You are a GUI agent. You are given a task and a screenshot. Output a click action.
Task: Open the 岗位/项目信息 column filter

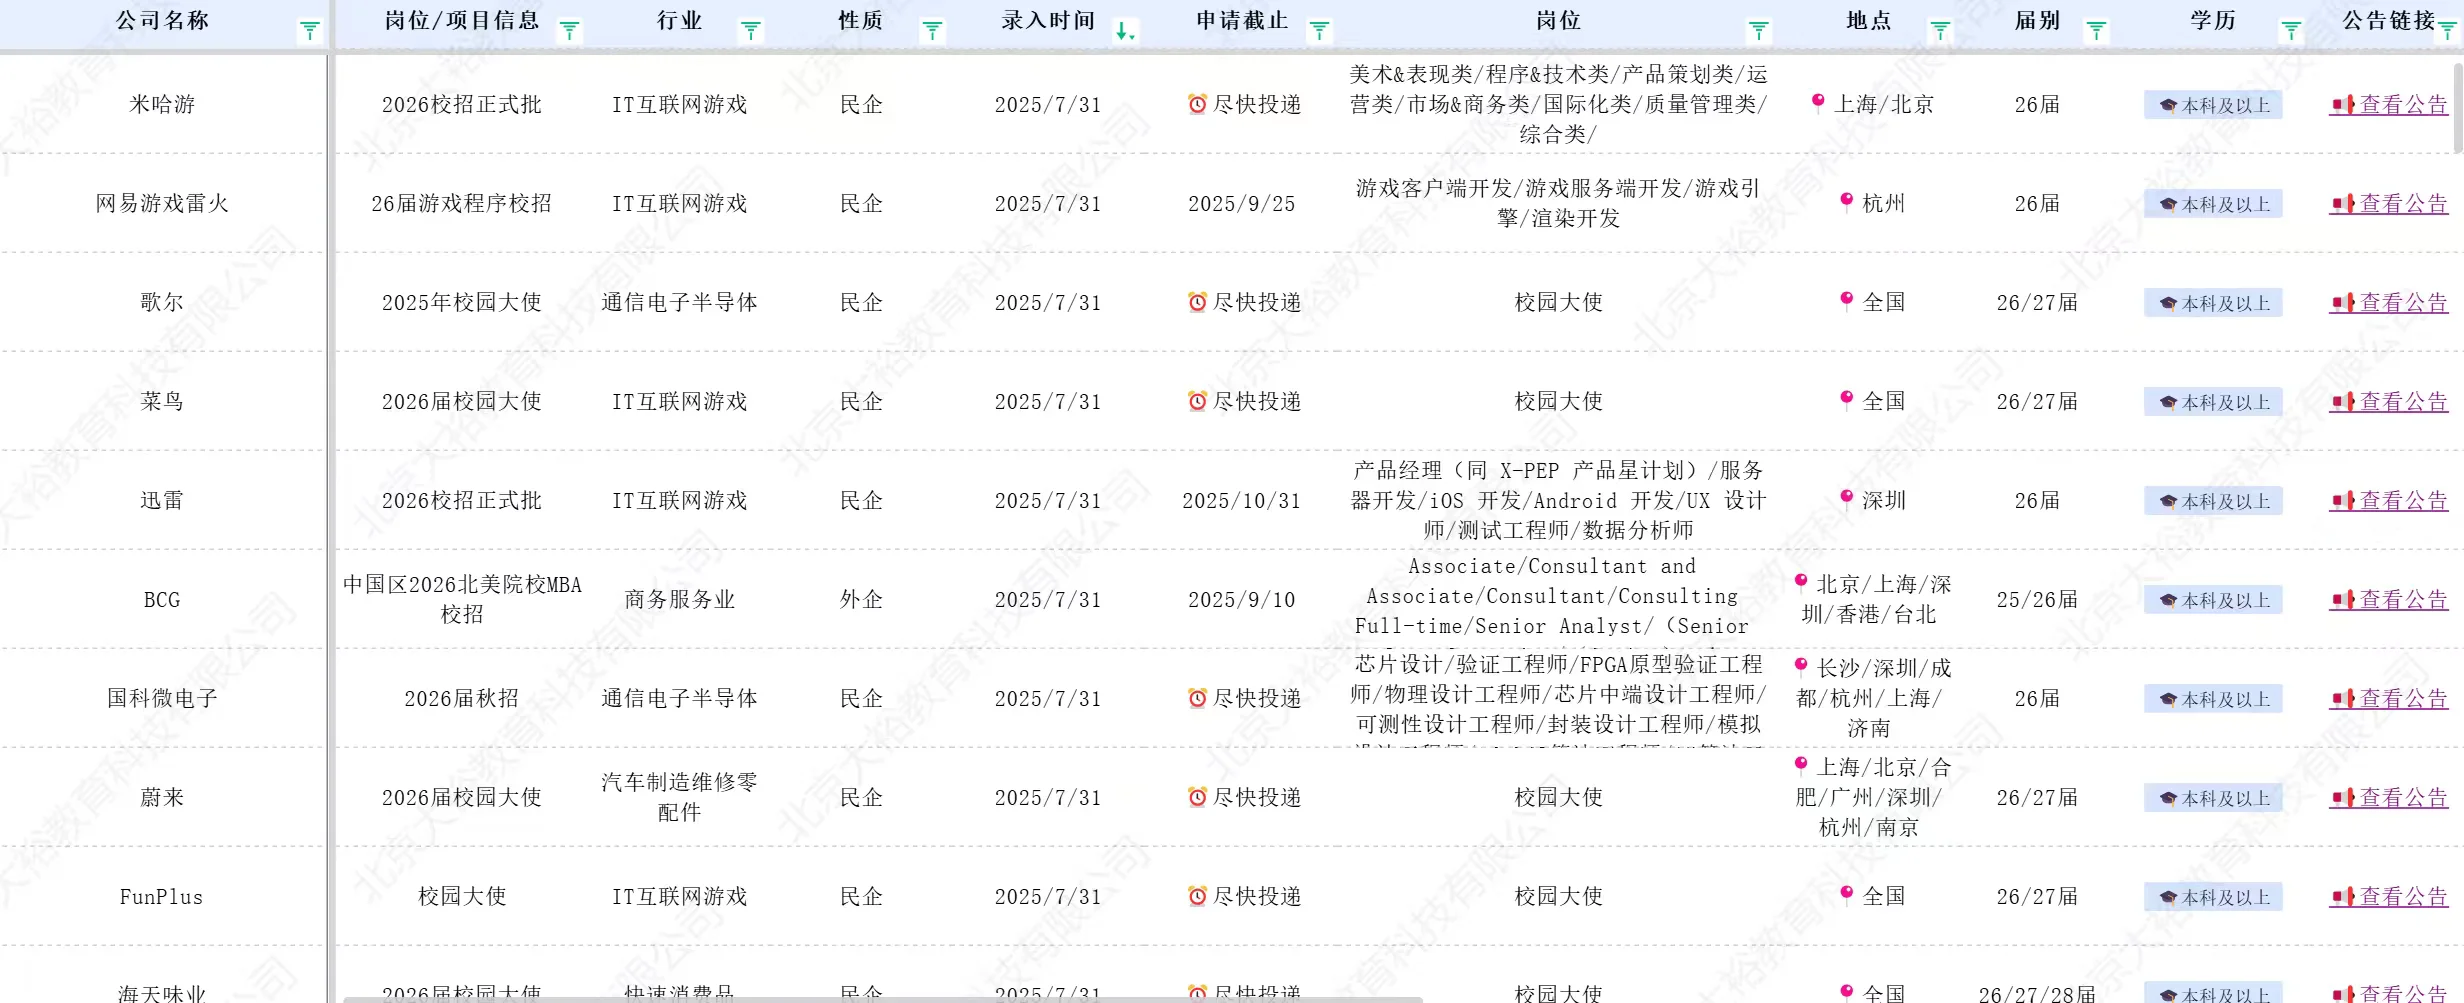[569, 32]
